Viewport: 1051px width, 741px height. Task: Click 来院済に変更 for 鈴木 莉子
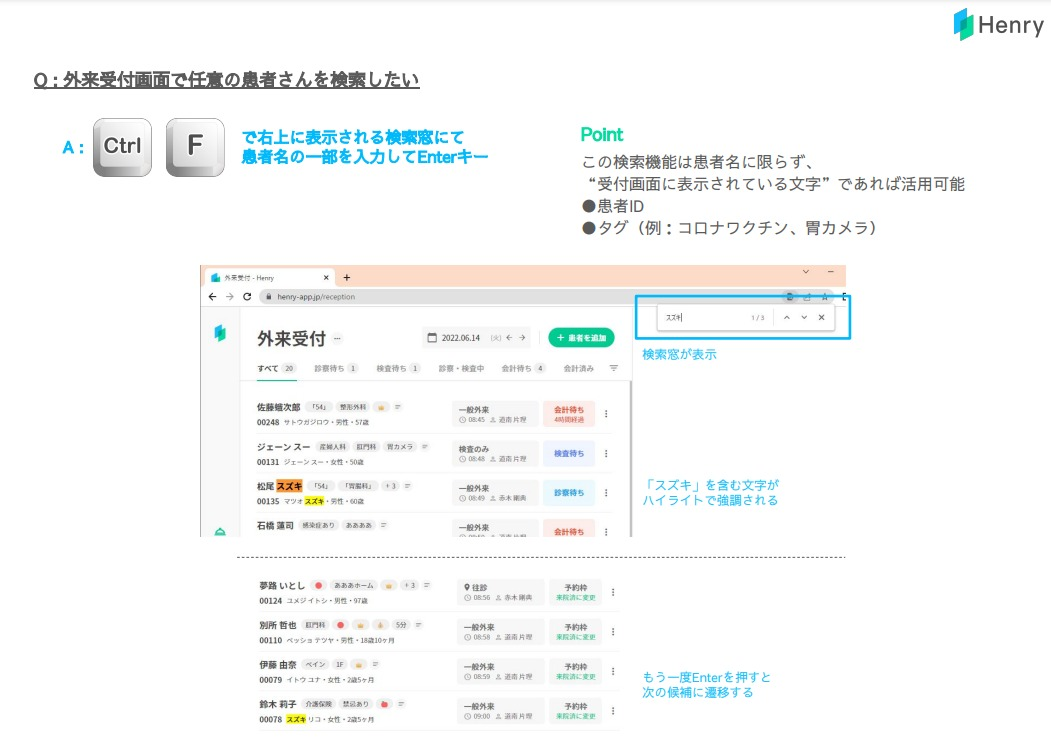tap(576, 716)
